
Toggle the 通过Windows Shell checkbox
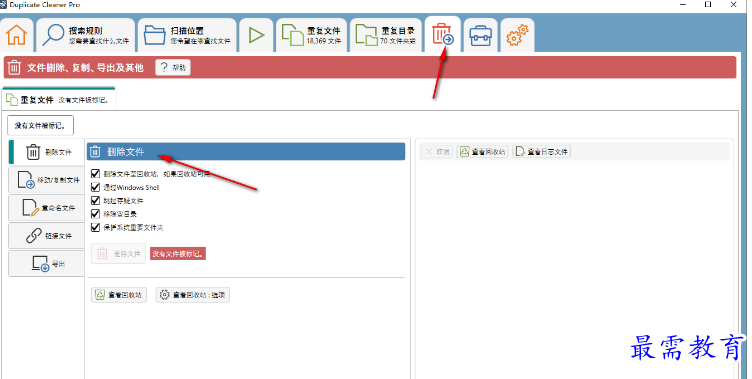pos(95,187)
